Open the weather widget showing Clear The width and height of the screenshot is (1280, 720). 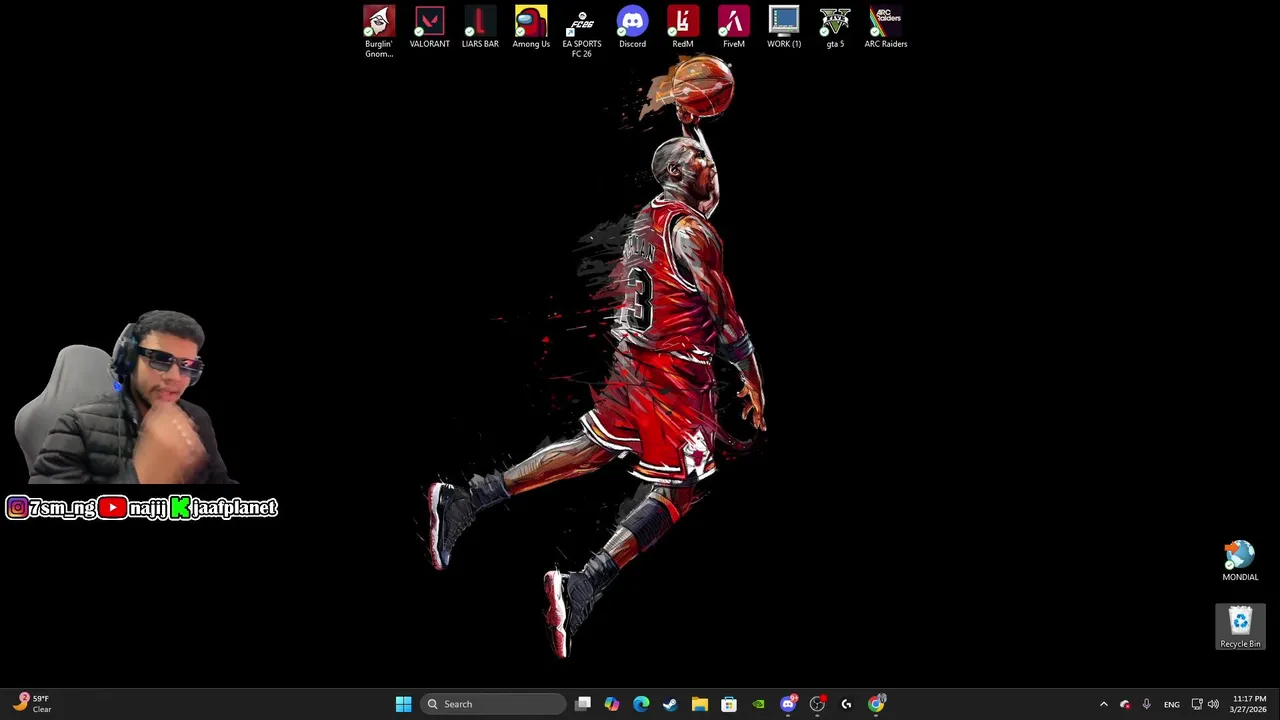point(32,704)
